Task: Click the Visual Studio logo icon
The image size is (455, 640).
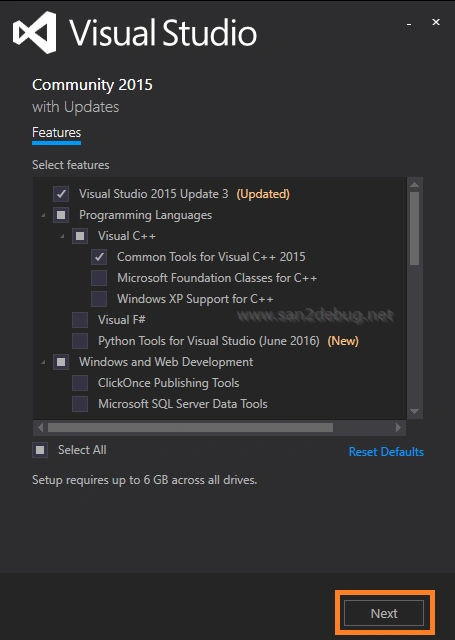Action: point(35,33)
